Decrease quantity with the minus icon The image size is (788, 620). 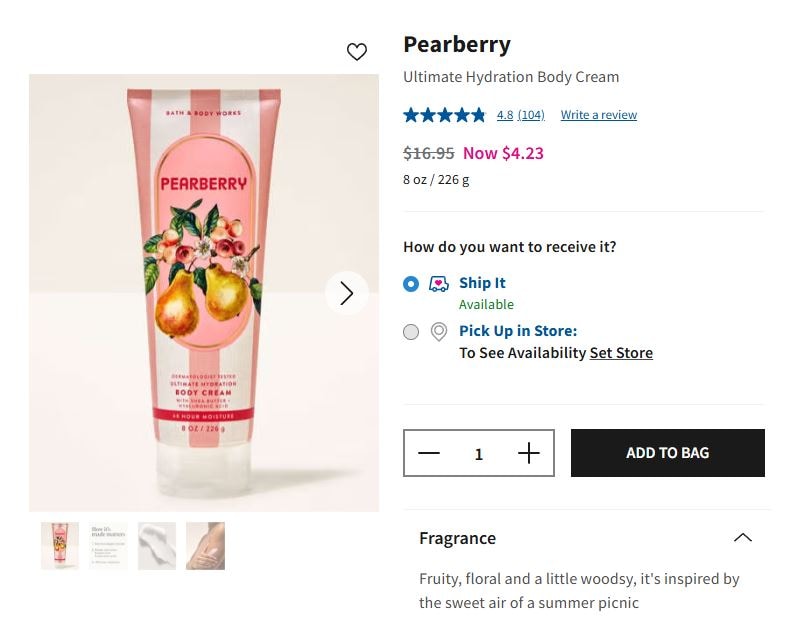(x=429, y=454)
